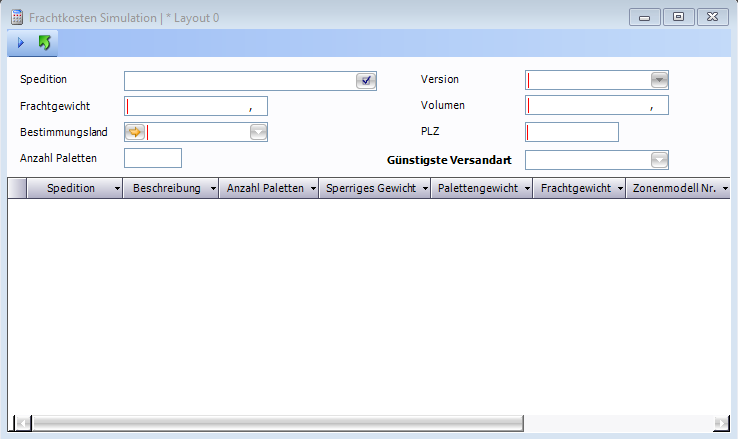
Task: Open the Version dropdown list
Action: 659,80
